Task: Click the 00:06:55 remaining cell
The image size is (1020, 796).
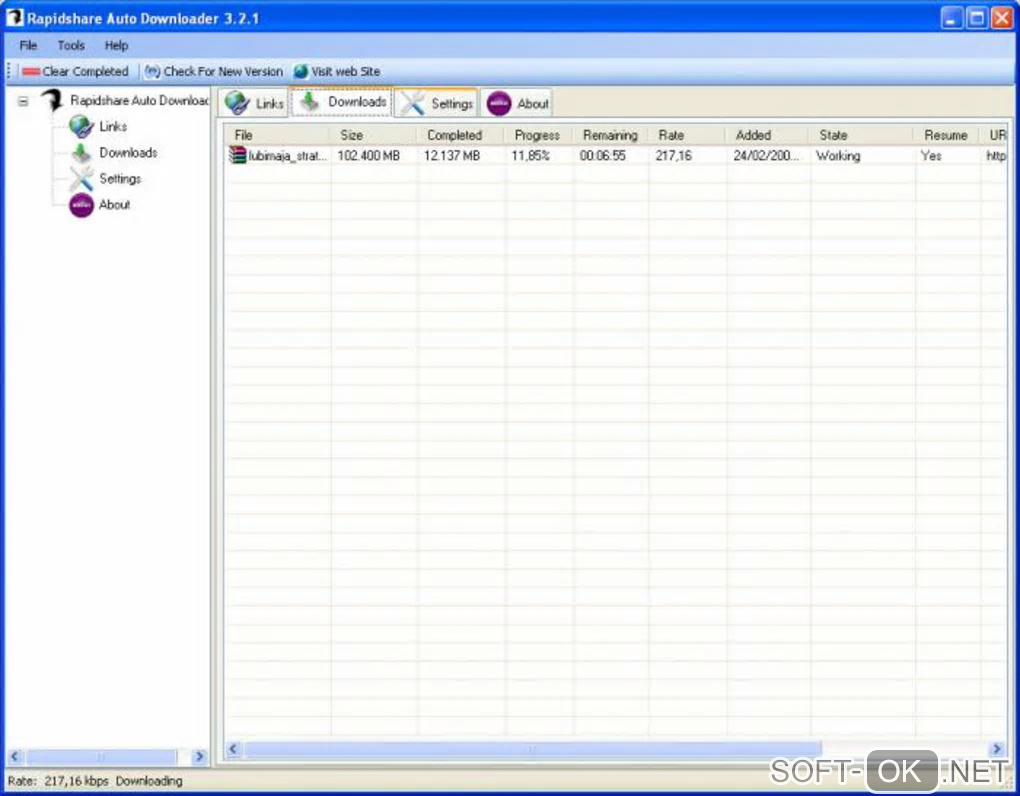Action: tap(602, 156)
